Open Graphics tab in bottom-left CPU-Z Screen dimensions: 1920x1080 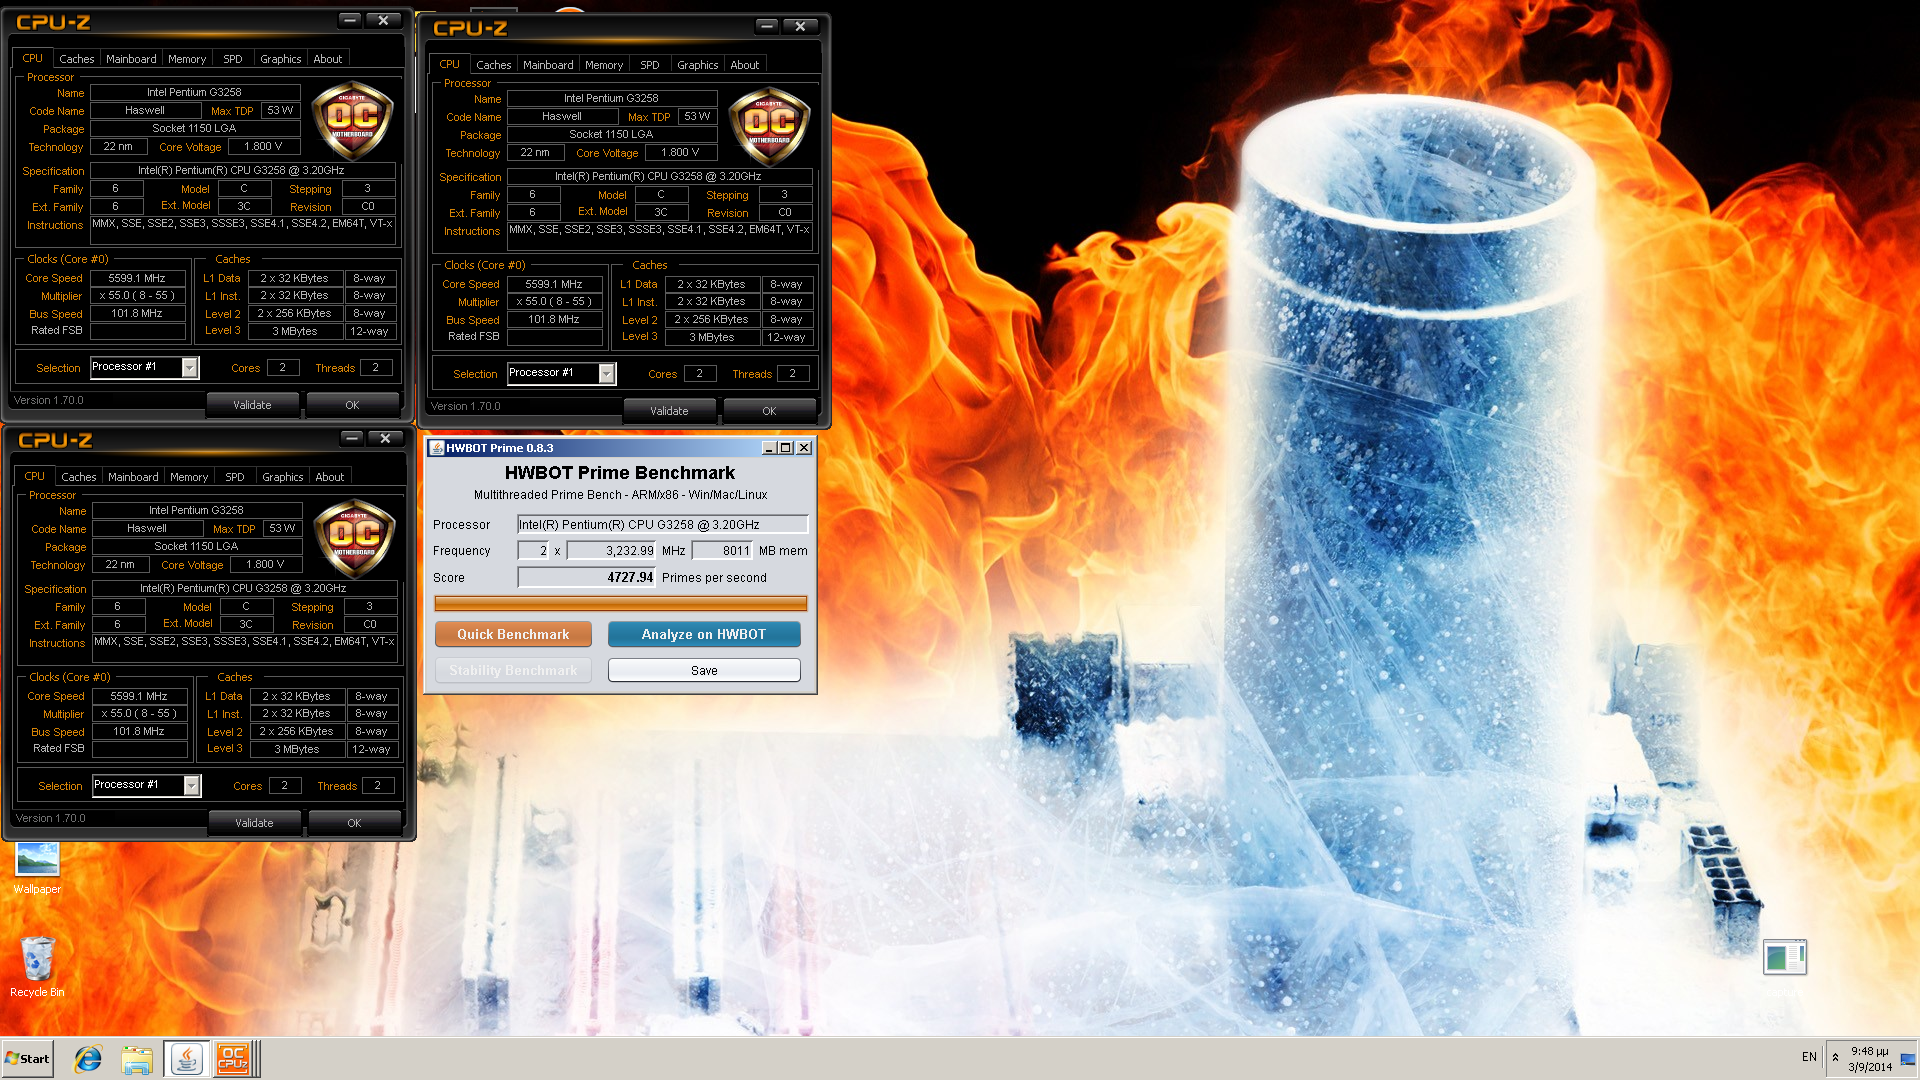282,477
